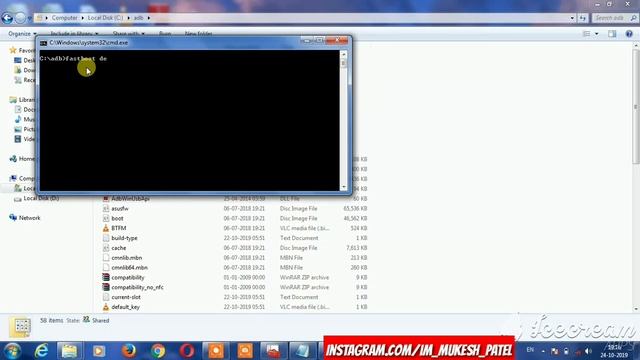Launch Firefox from the taskbar
Screen dimensions: 640x360
(129, 351)
